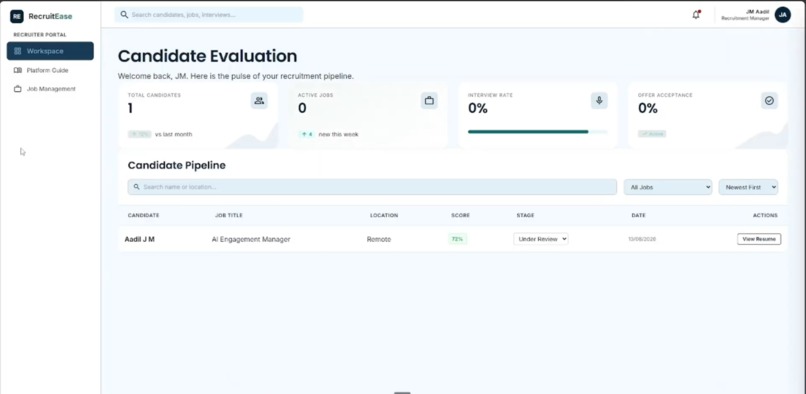The image size is (806, 394).
Task: Click the Date column header
Action: tap(638, 216)
